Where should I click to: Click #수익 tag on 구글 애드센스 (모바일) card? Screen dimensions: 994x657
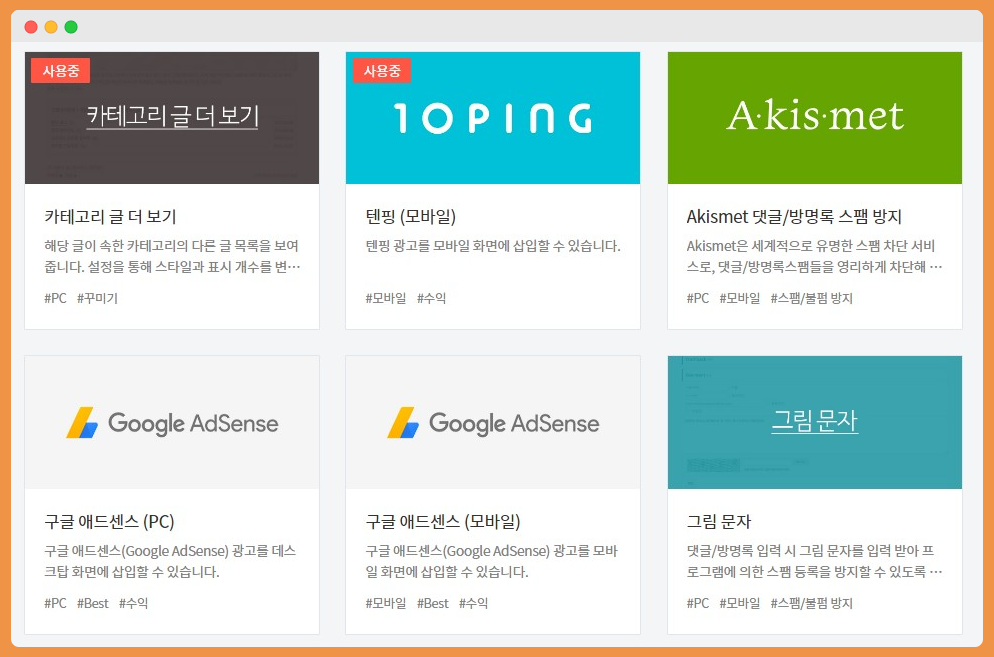(x=474, y=603)
